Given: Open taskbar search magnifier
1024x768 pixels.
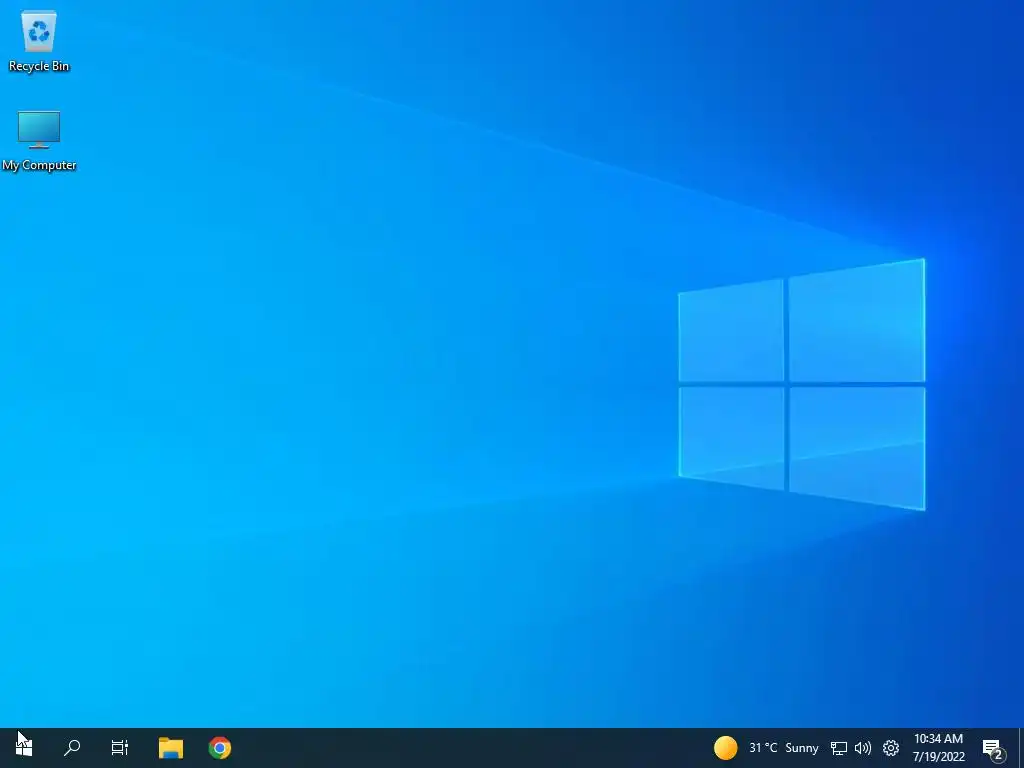Looking at the screenshot, I should click(x=72, y=748).
